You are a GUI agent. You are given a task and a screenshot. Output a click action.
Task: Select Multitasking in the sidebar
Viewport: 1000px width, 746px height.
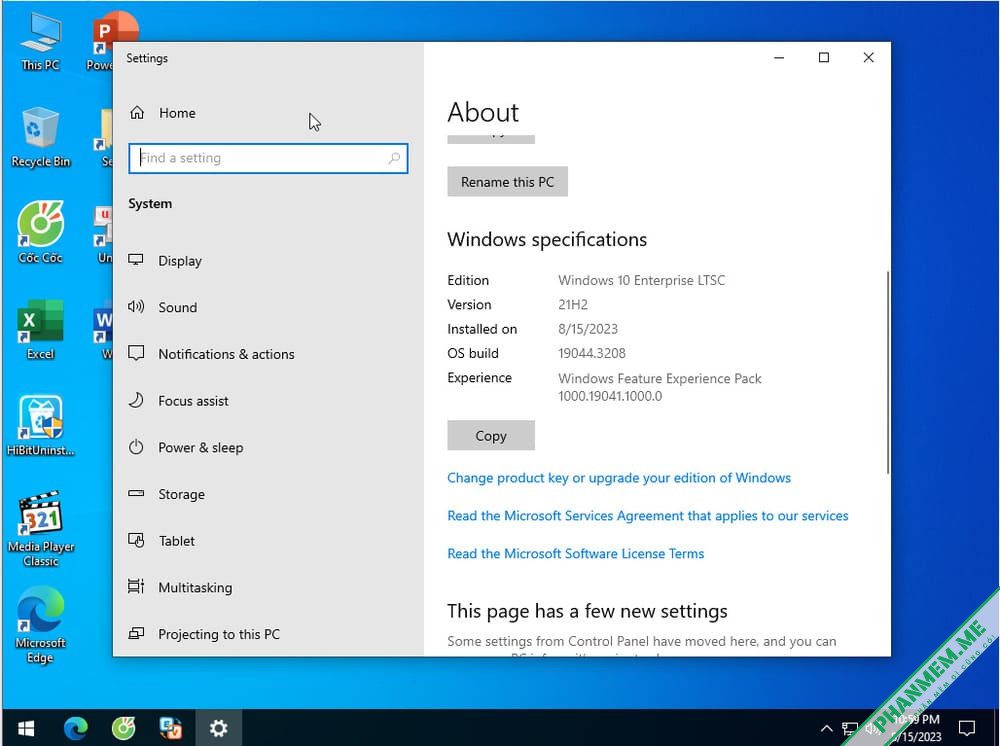(268, 587)
